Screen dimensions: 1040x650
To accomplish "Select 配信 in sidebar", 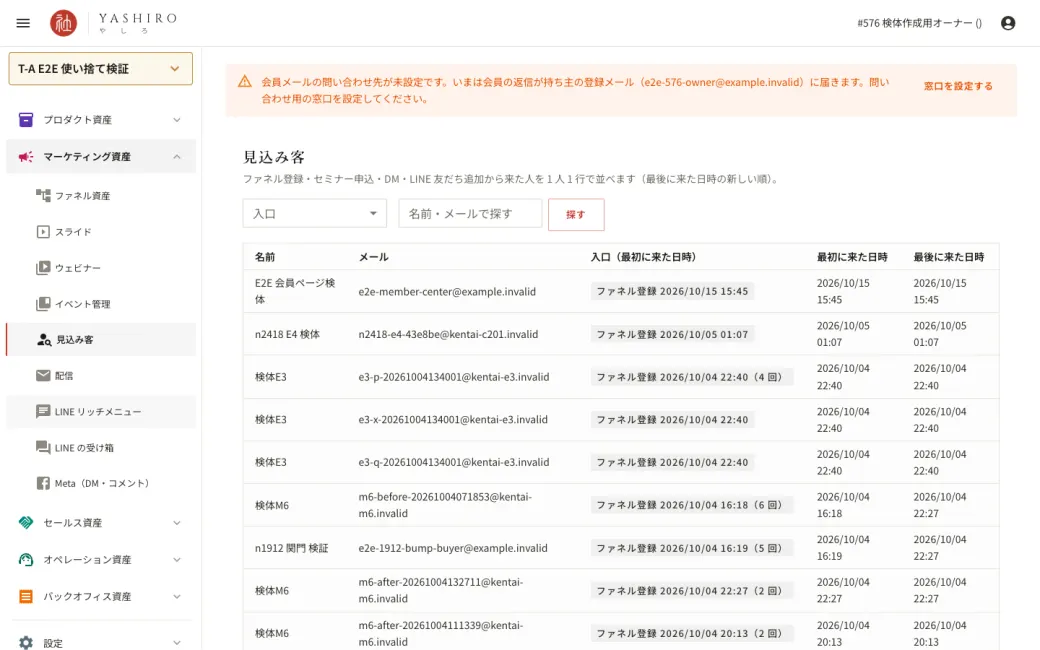I will pyautogui.click(x=101, y=375).
